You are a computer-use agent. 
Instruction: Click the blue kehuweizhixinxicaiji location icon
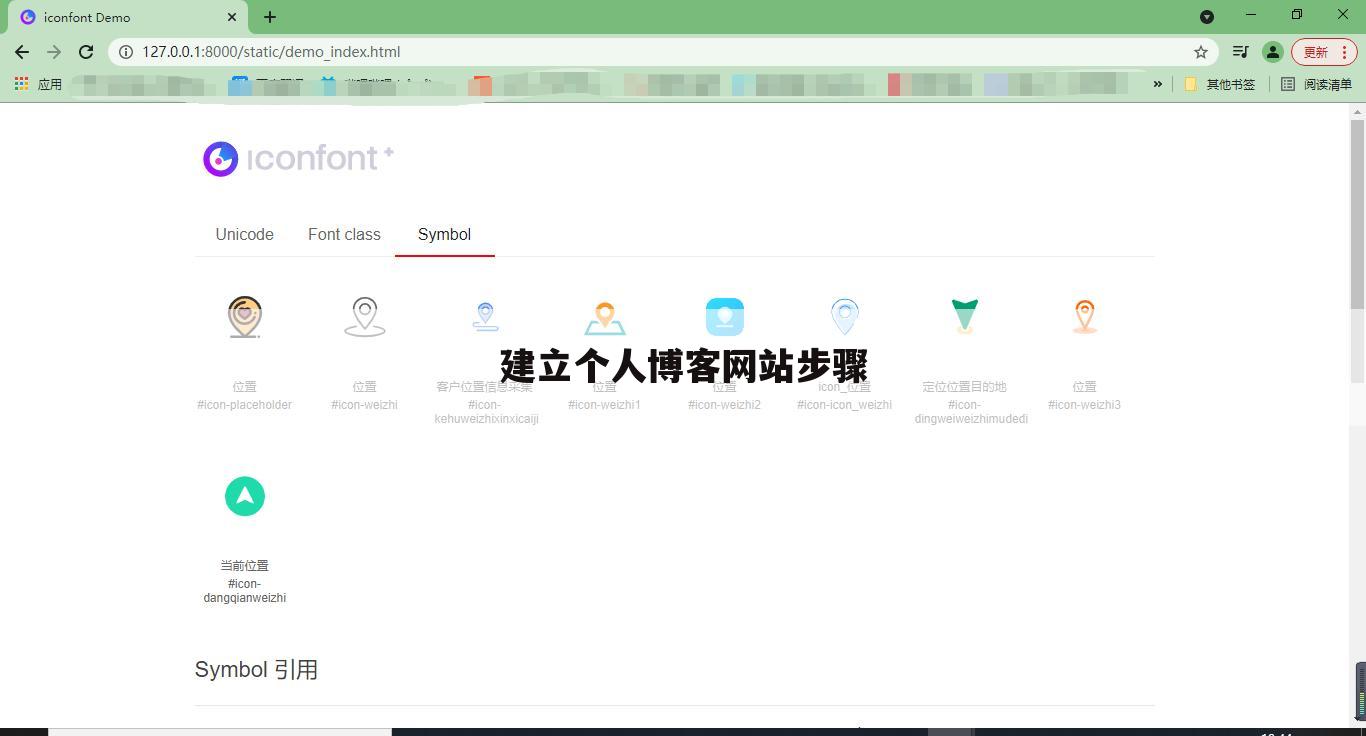485,317
